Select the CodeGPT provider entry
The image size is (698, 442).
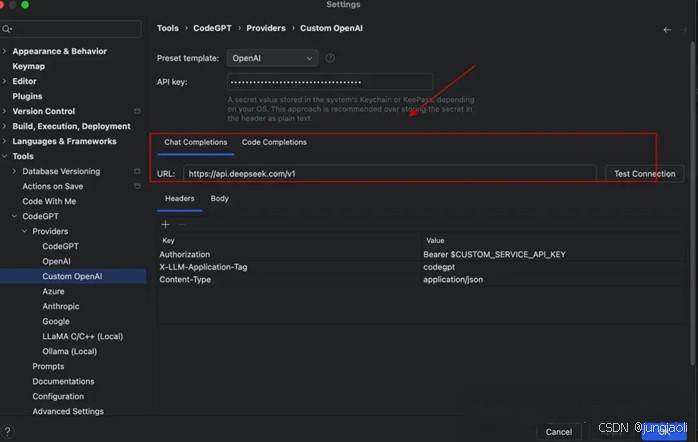pos(61,246)
